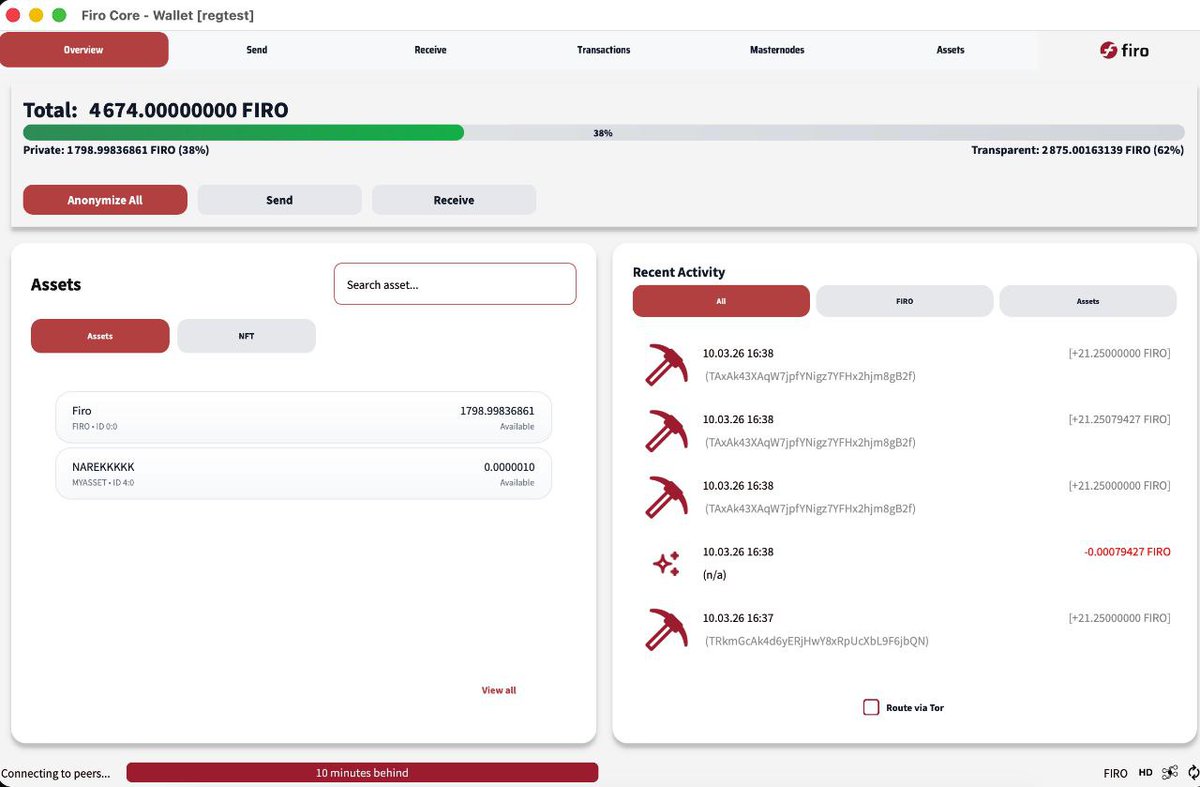Select the FIRO filter in Recent Activity

click(904, 301)
